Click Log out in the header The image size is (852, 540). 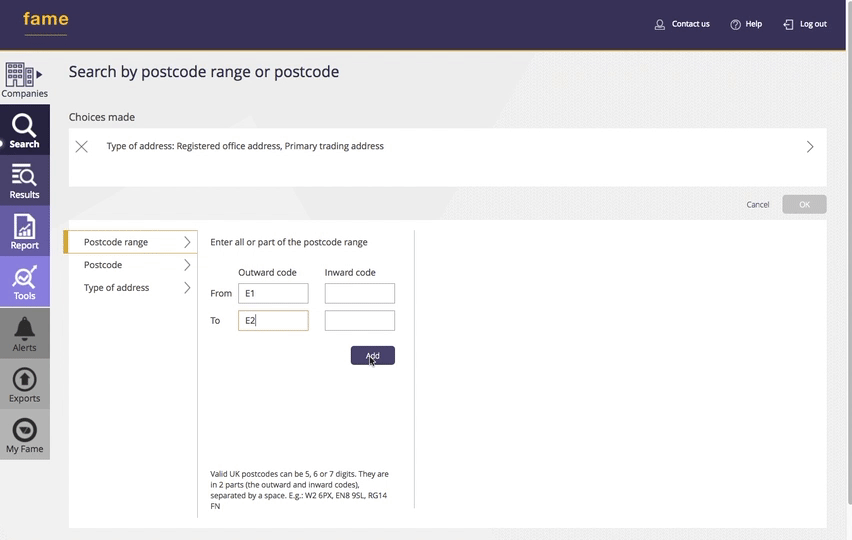[x=805, y=24]
